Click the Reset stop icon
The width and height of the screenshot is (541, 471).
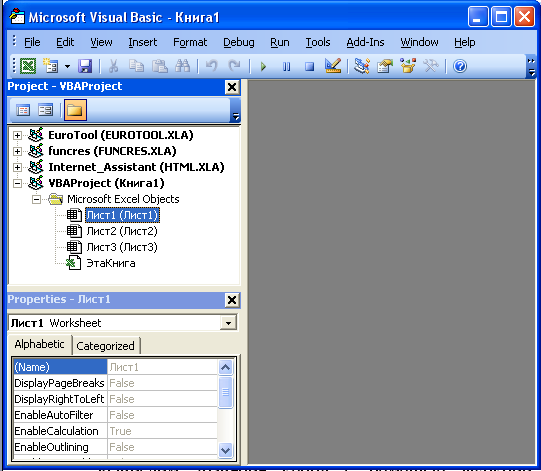(309, 66)
